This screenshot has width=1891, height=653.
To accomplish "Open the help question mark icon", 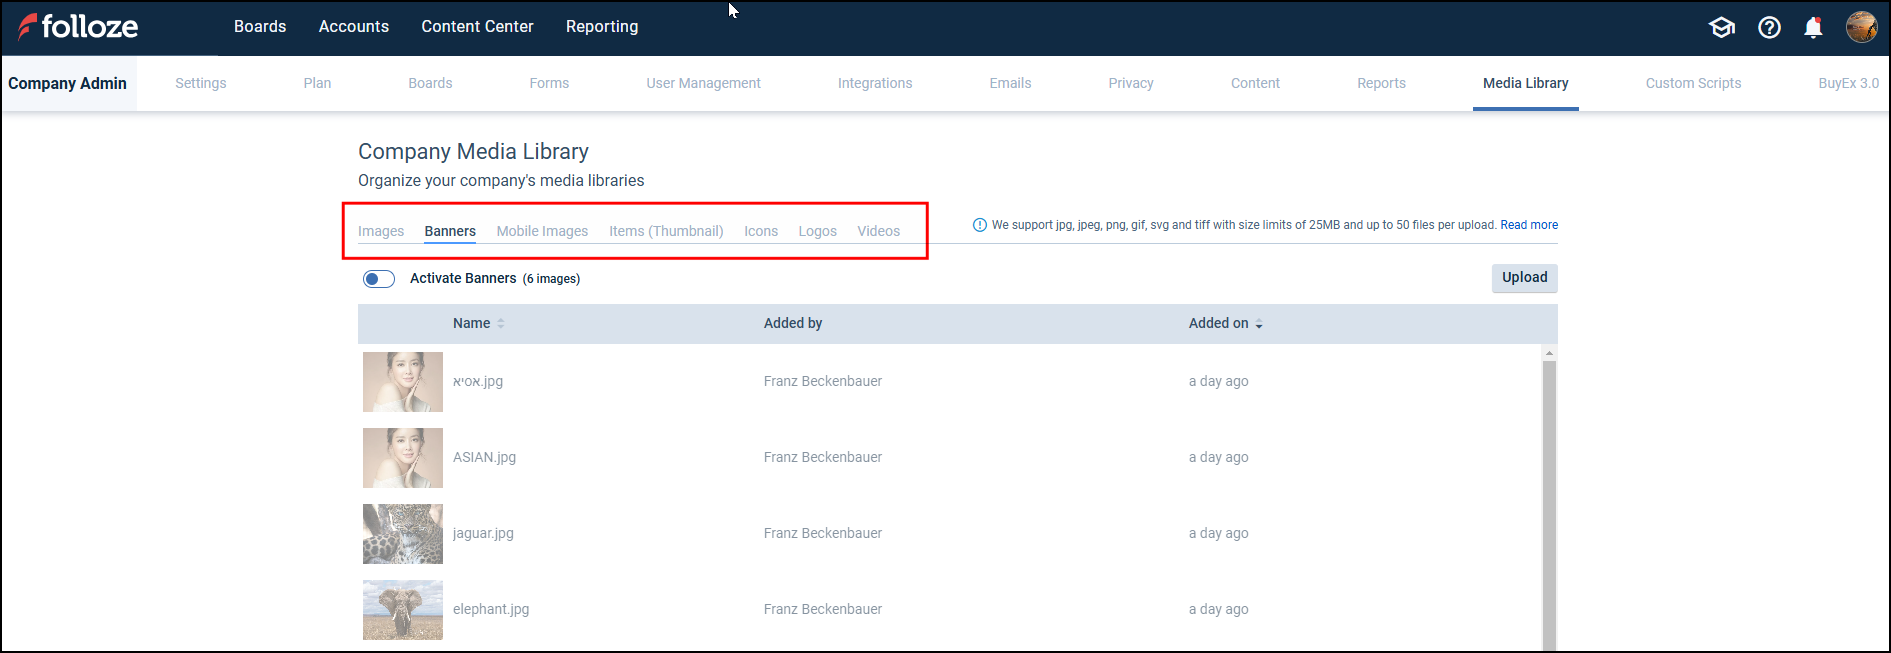I will click(1769, 27).
